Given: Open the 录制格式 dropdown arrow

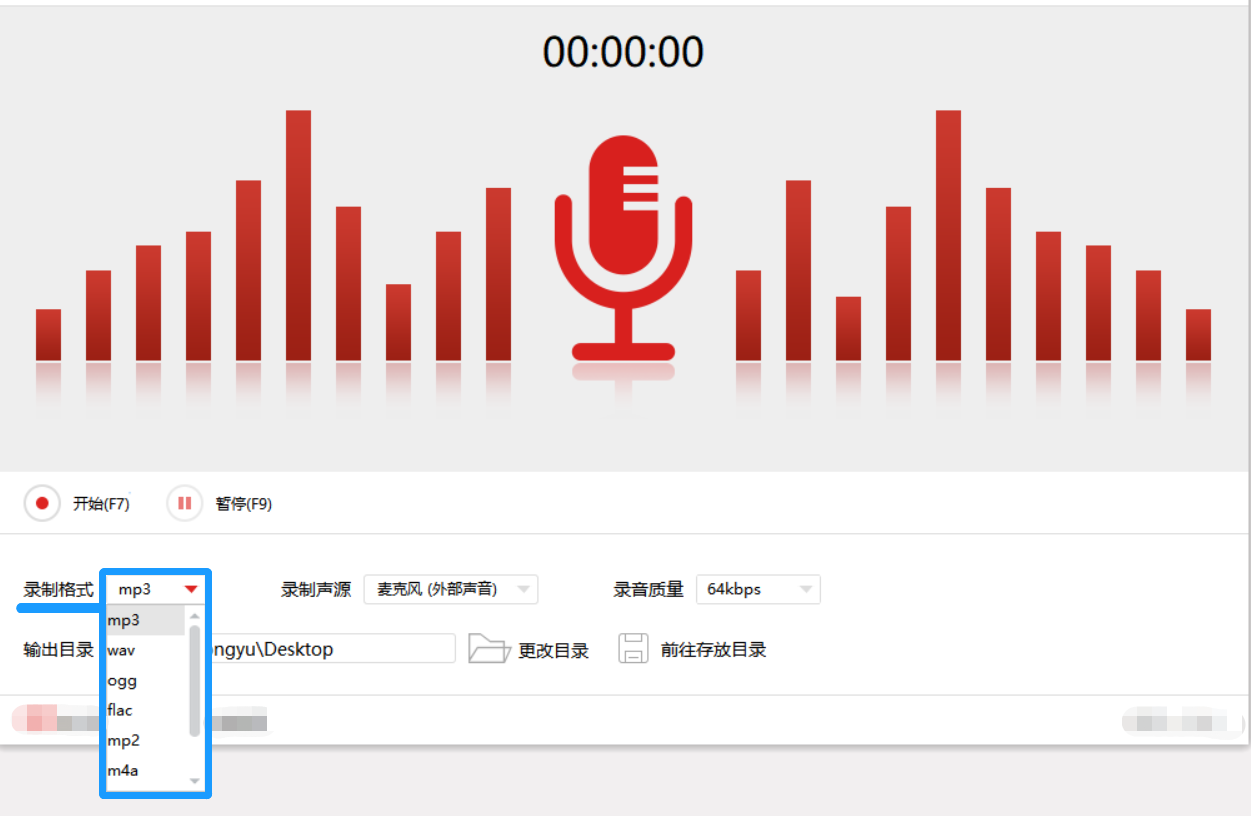Looking at the screenshot, I should [x=190, y=589].
